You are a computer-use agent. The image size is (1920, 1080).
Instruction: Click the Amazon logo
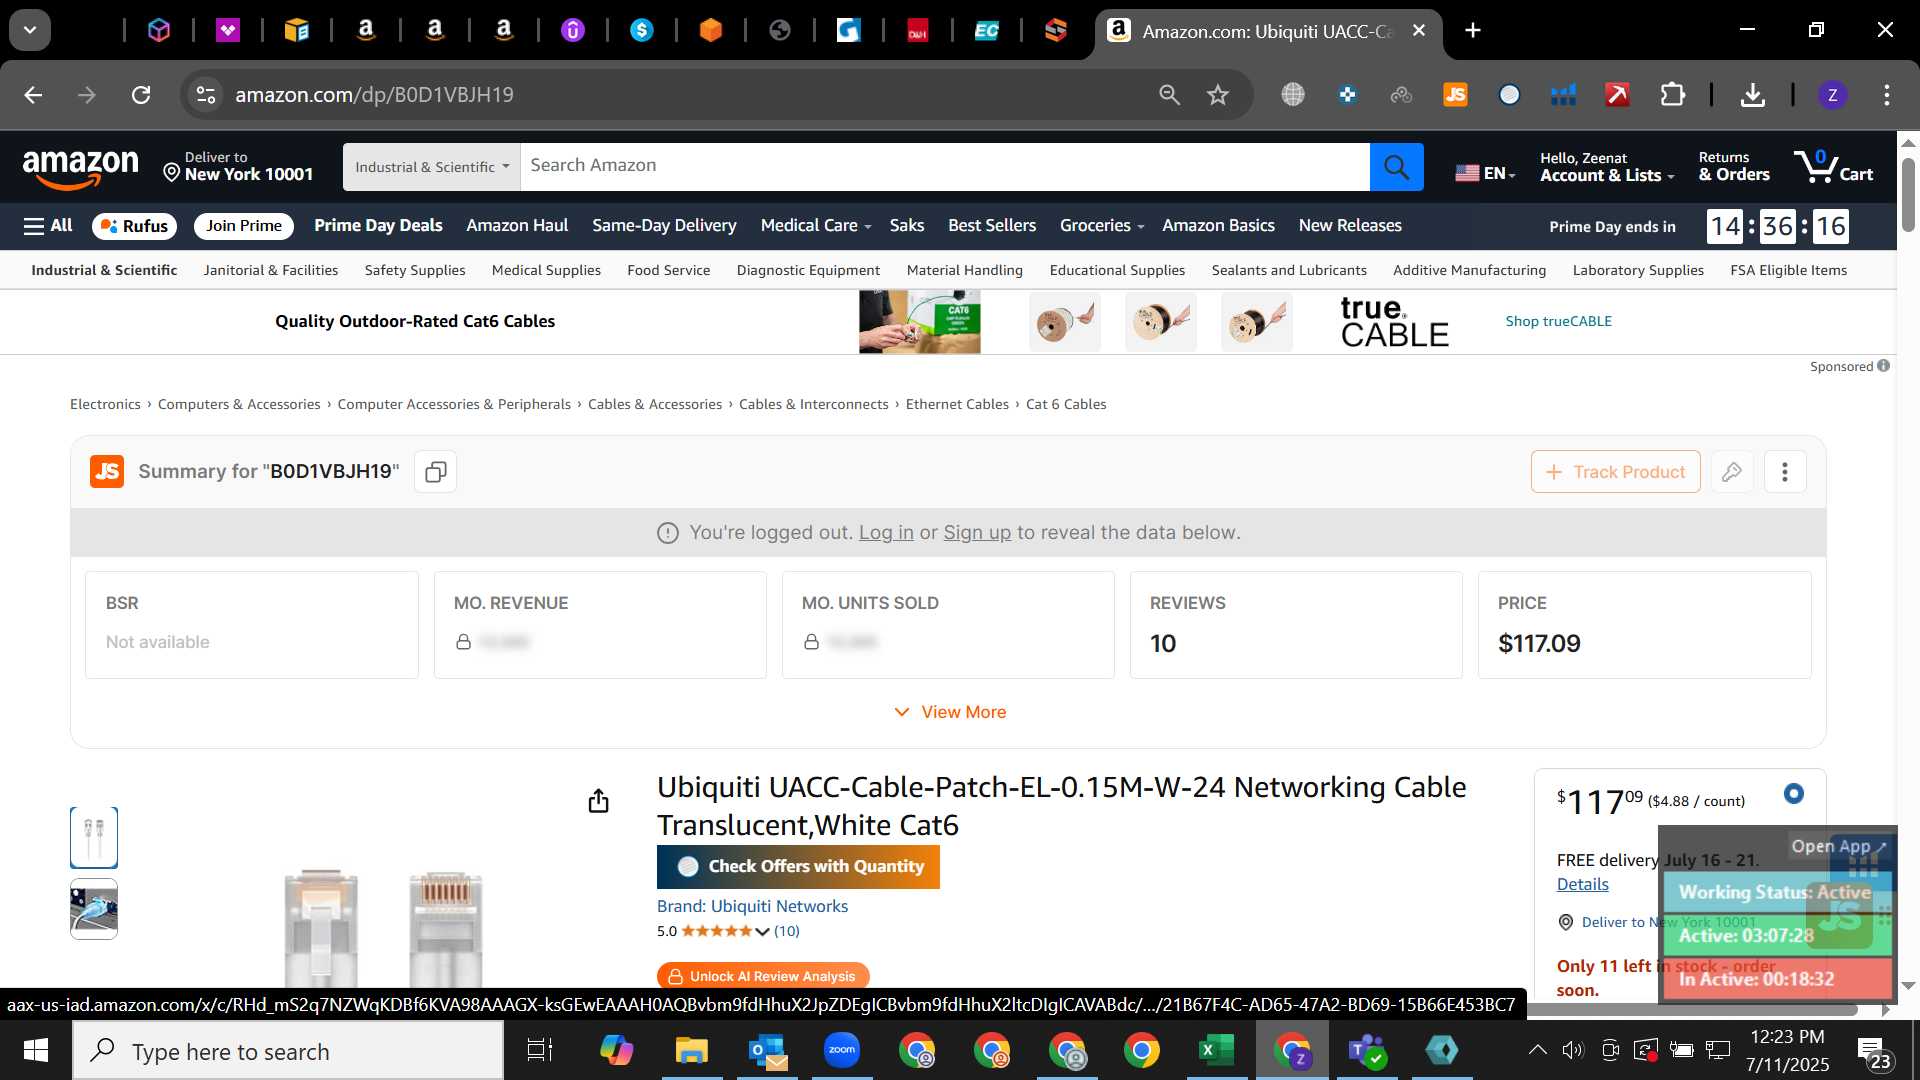point(81,167)
